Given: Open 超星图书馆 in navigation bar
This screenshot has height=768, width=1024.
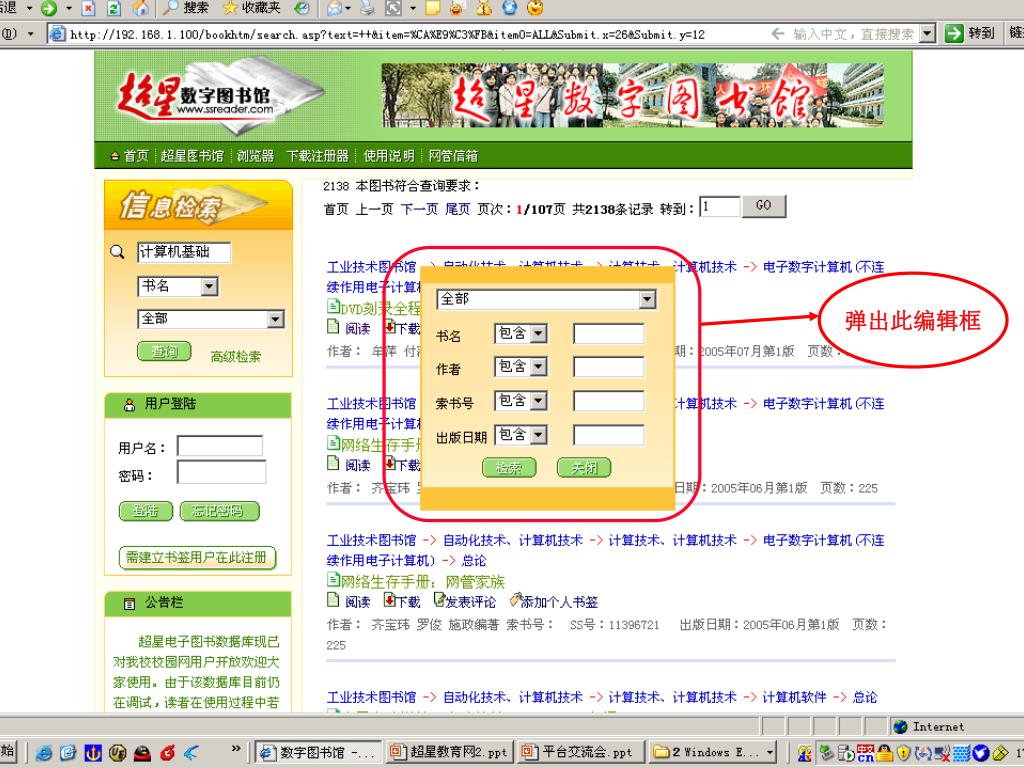Looking at the screenshot, I should click(x=192, y=155).
